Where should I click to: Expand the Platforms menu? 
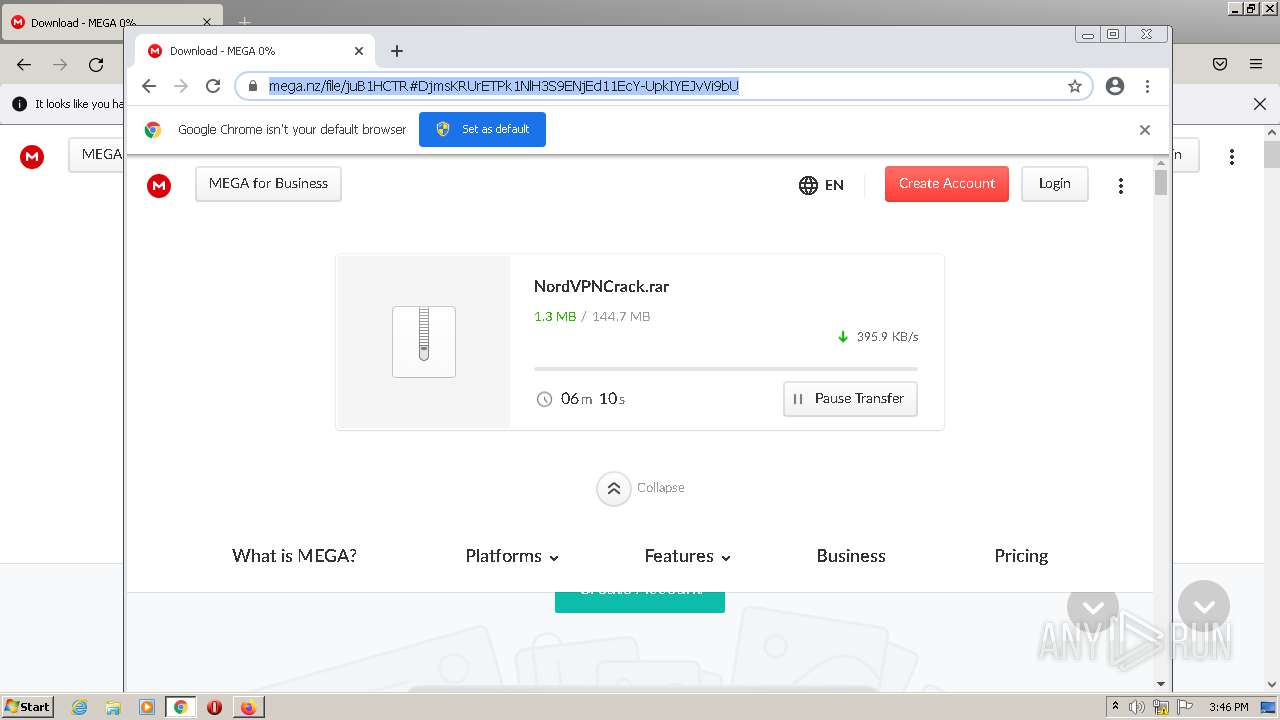coord(512,556)
